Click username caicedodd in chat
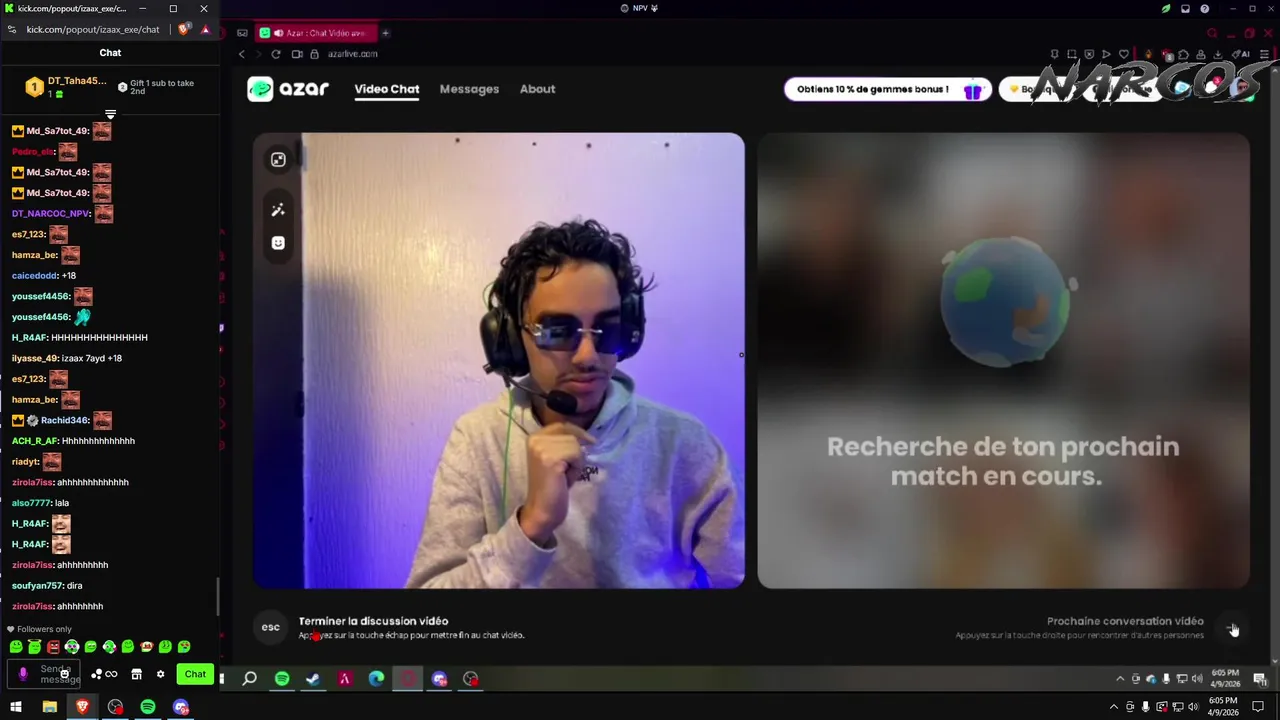1280x720 pixels. (35, 276)
